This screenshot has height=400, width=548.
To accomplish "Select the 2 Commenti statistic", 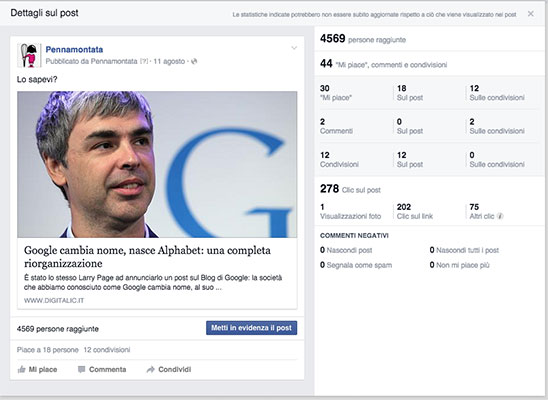I will [x=336, y=126].
